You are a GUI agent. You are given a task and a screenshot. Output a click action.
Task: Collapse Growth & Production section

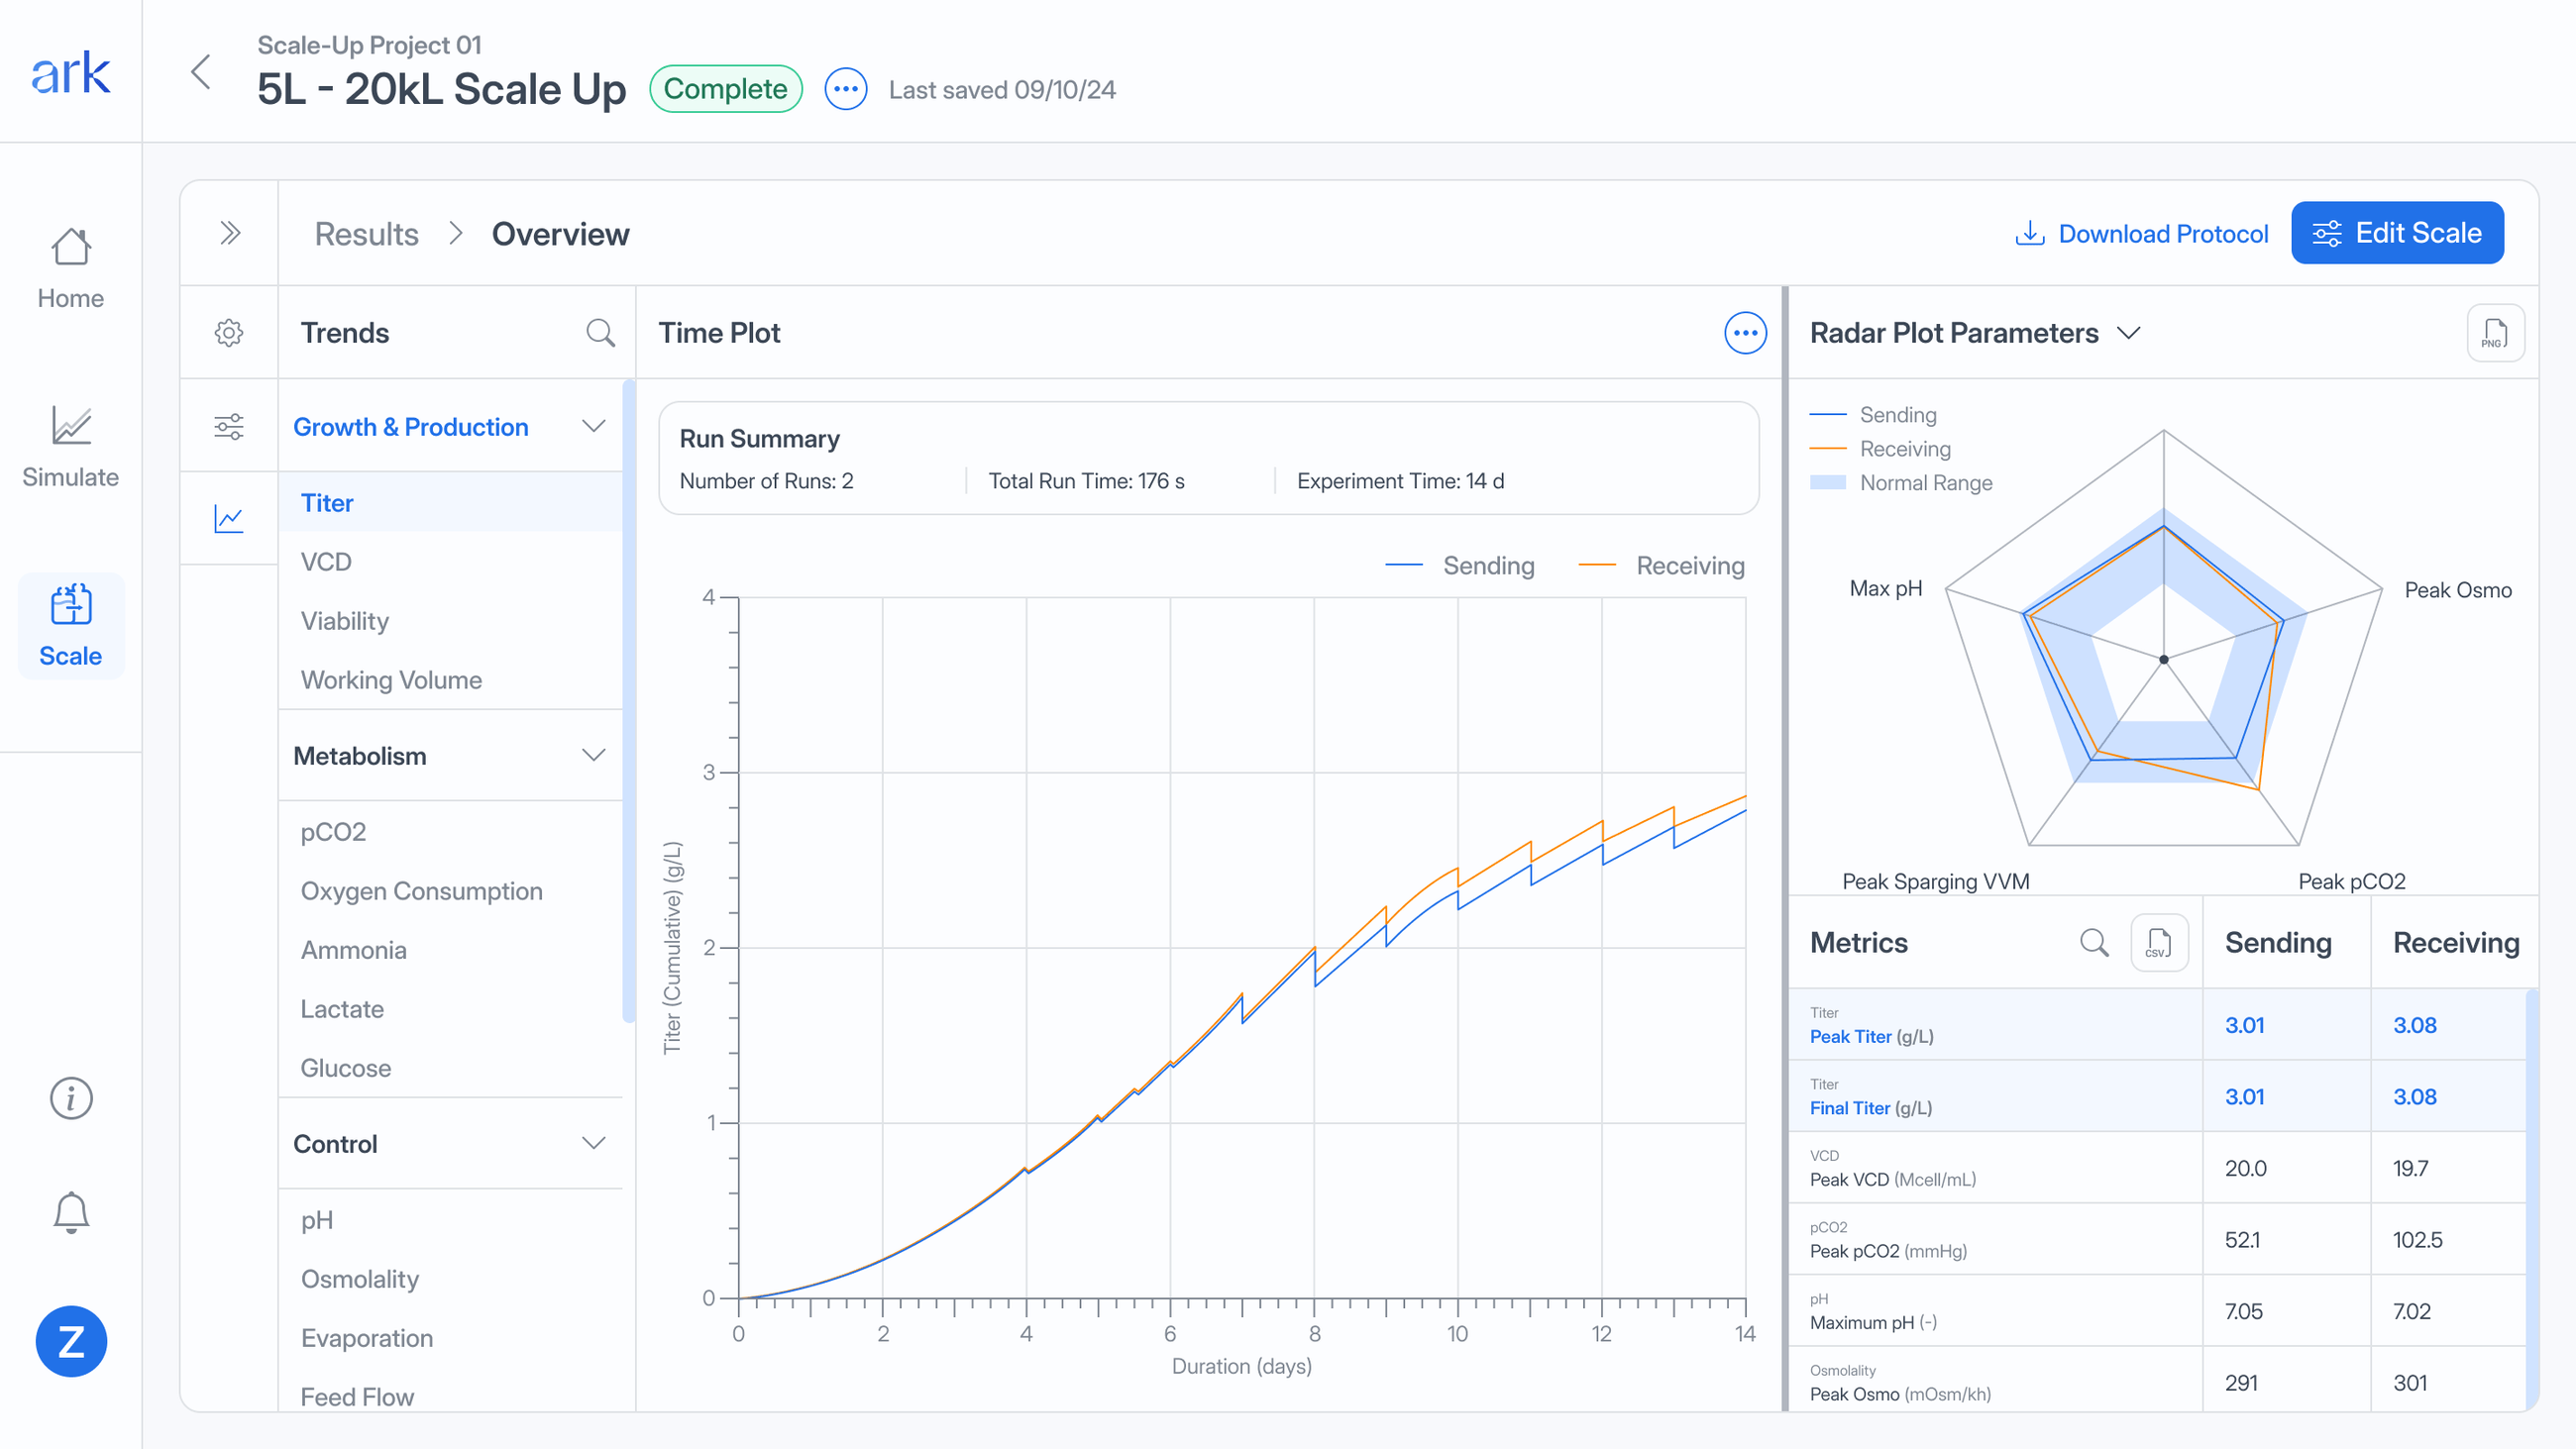click(x=594, y=427)
